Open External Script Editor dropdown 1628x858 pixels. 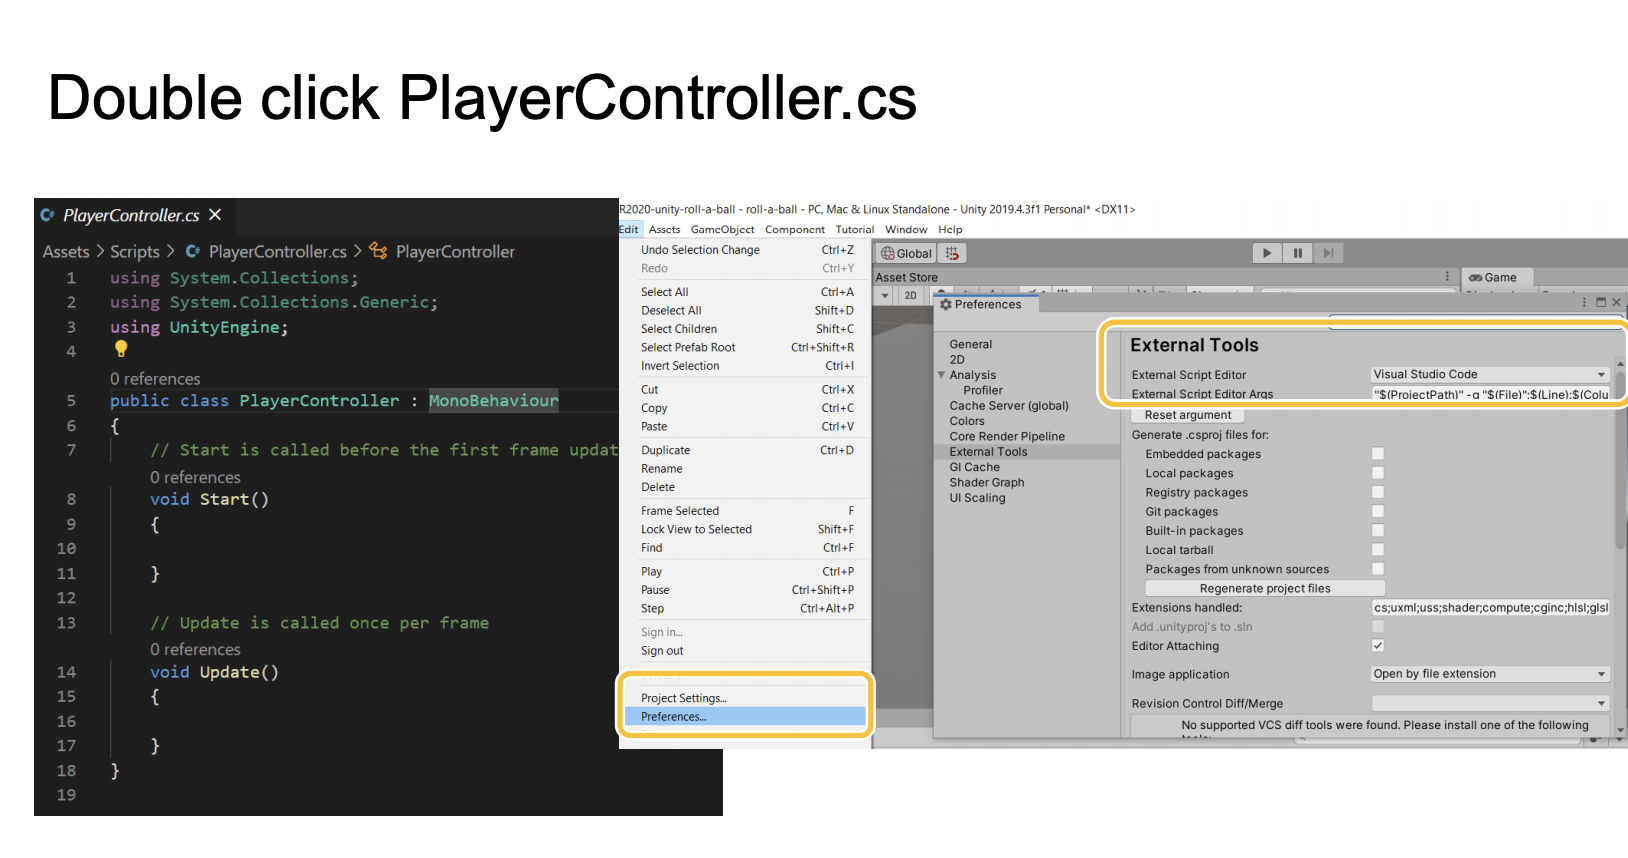[x=1490, y=375]
